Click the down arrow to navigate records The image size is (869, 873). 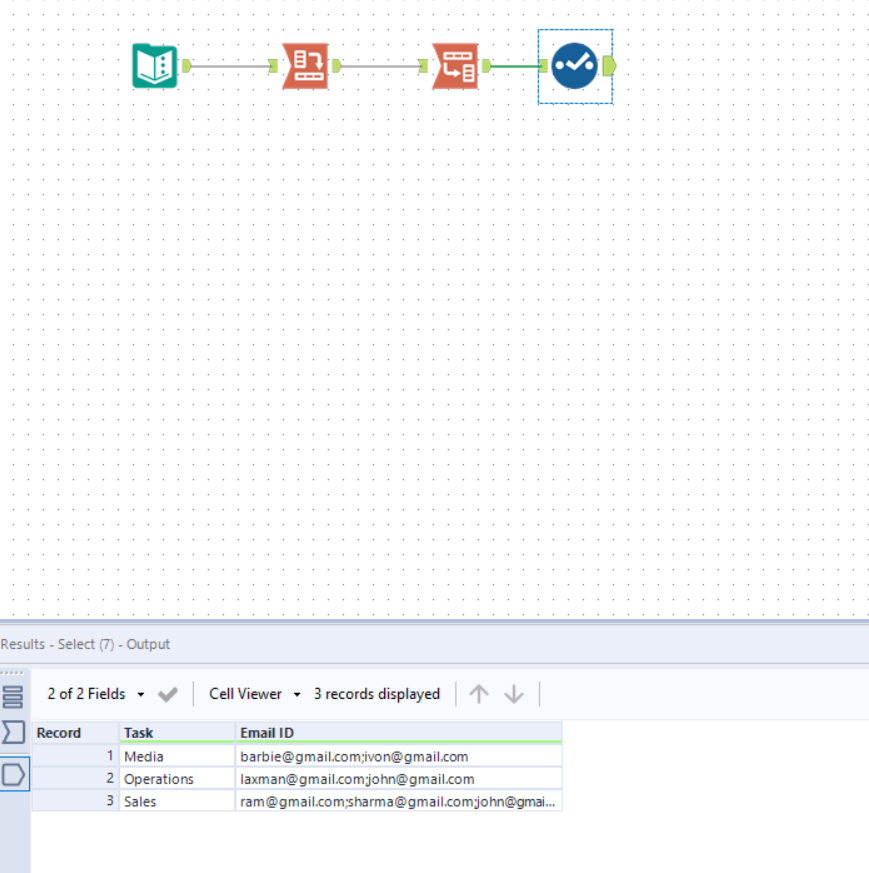[514, 694]
